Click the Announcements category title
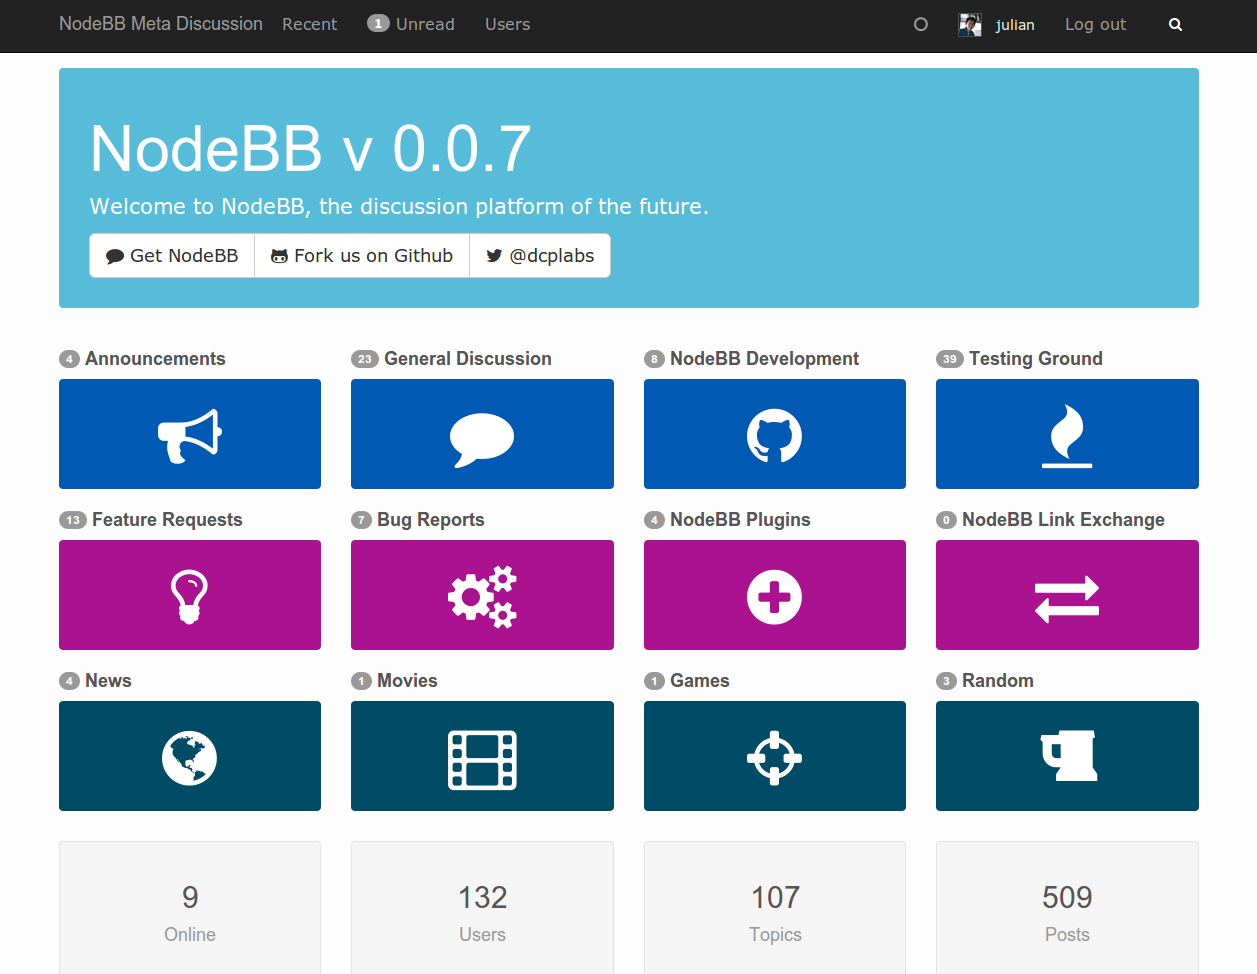The width and height of the screenshot is (1257, 974). point(155,359)
